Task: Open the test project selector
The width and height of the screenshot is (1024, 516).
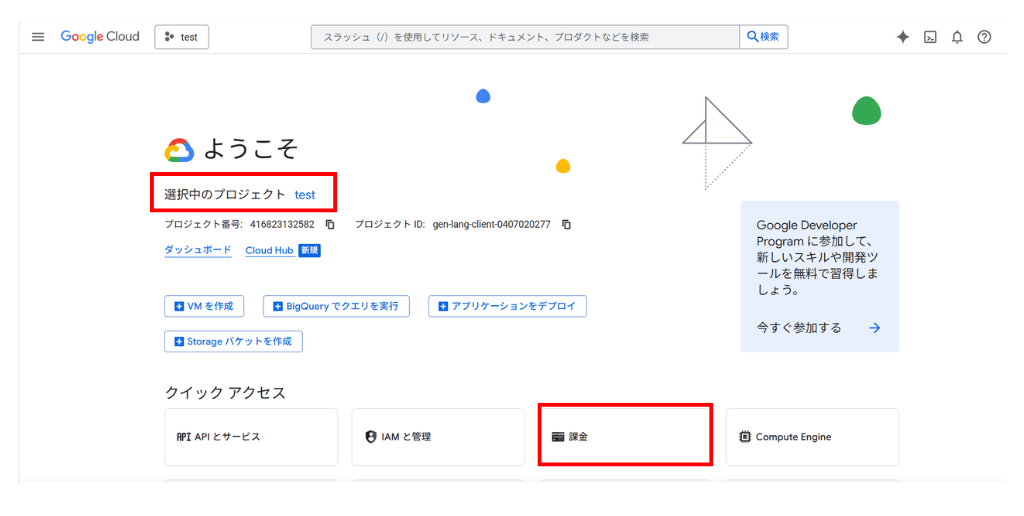Action: [181, 37]
